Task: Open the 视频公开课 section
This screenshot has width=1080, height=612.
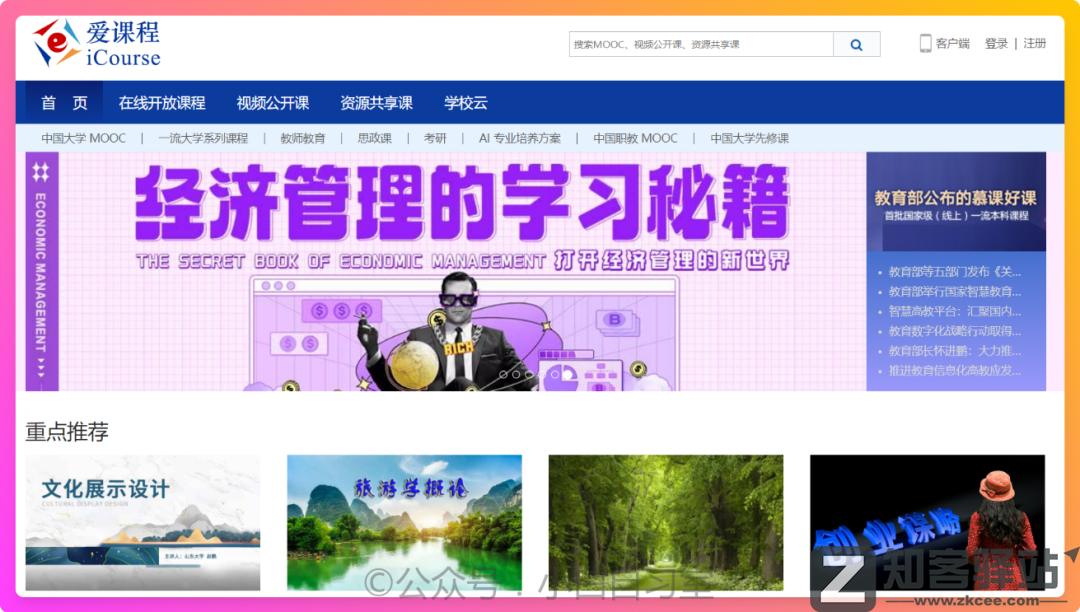Action: [273, 101]
